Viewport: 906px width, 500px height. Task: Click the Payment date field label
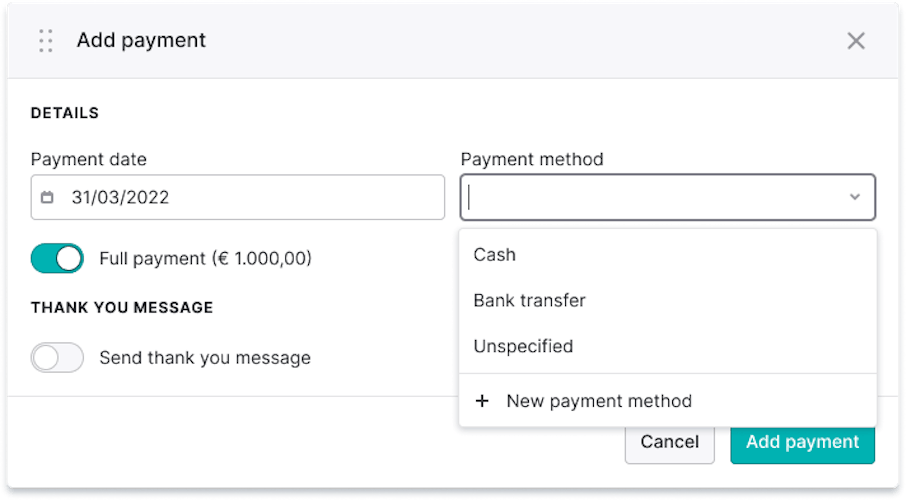click(89, 159)
